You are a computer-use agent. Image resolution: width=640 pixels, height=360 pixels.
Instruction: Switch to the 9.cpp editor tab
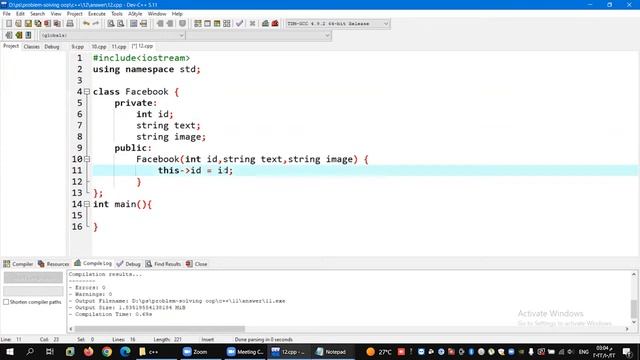click(78, 47)
